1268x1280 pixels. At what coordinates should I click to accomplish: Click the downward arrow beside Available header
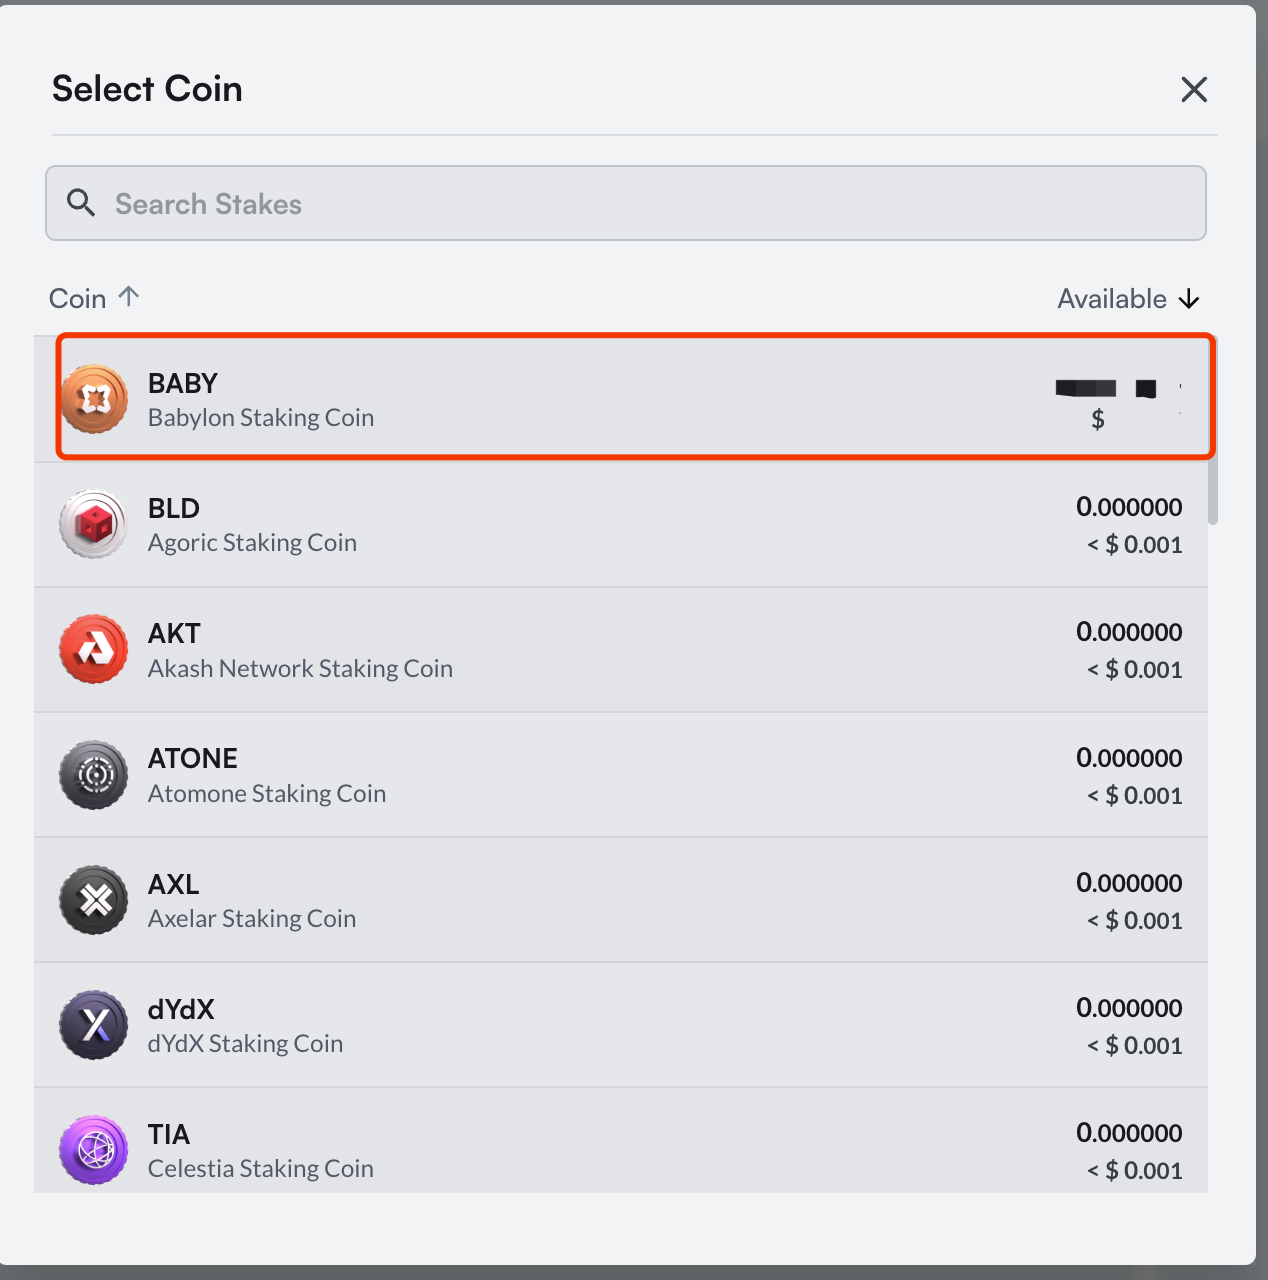1190,298
